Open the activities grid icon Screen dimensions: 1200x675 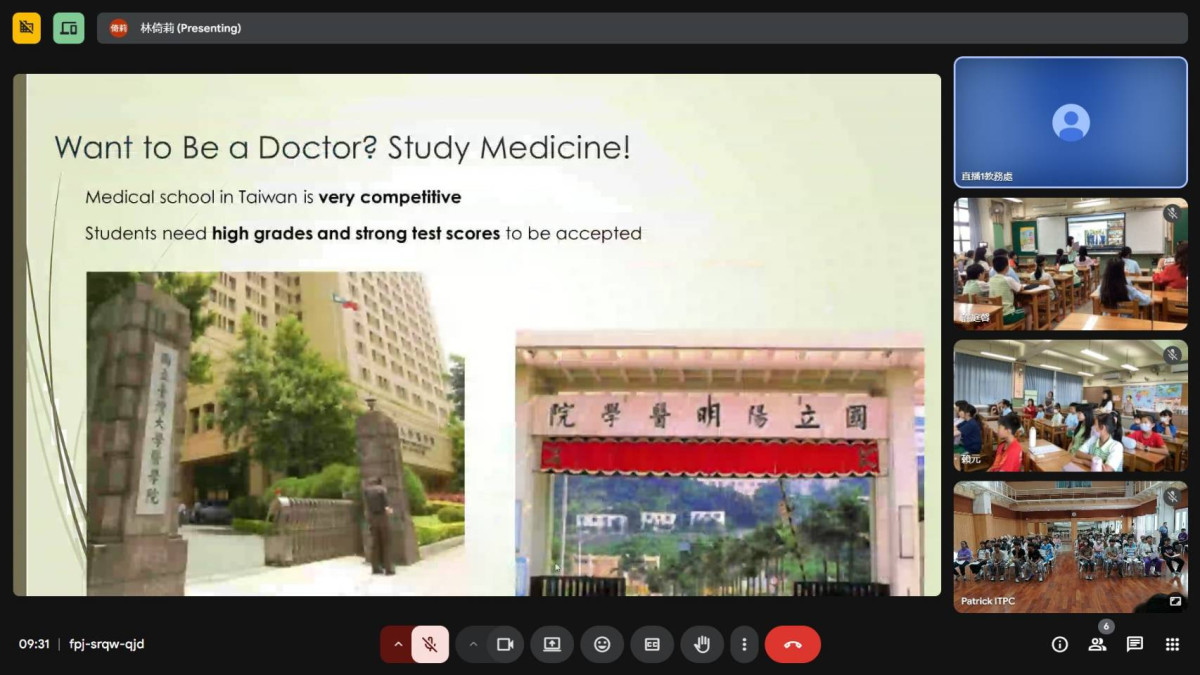click(x=1172, y=645)
